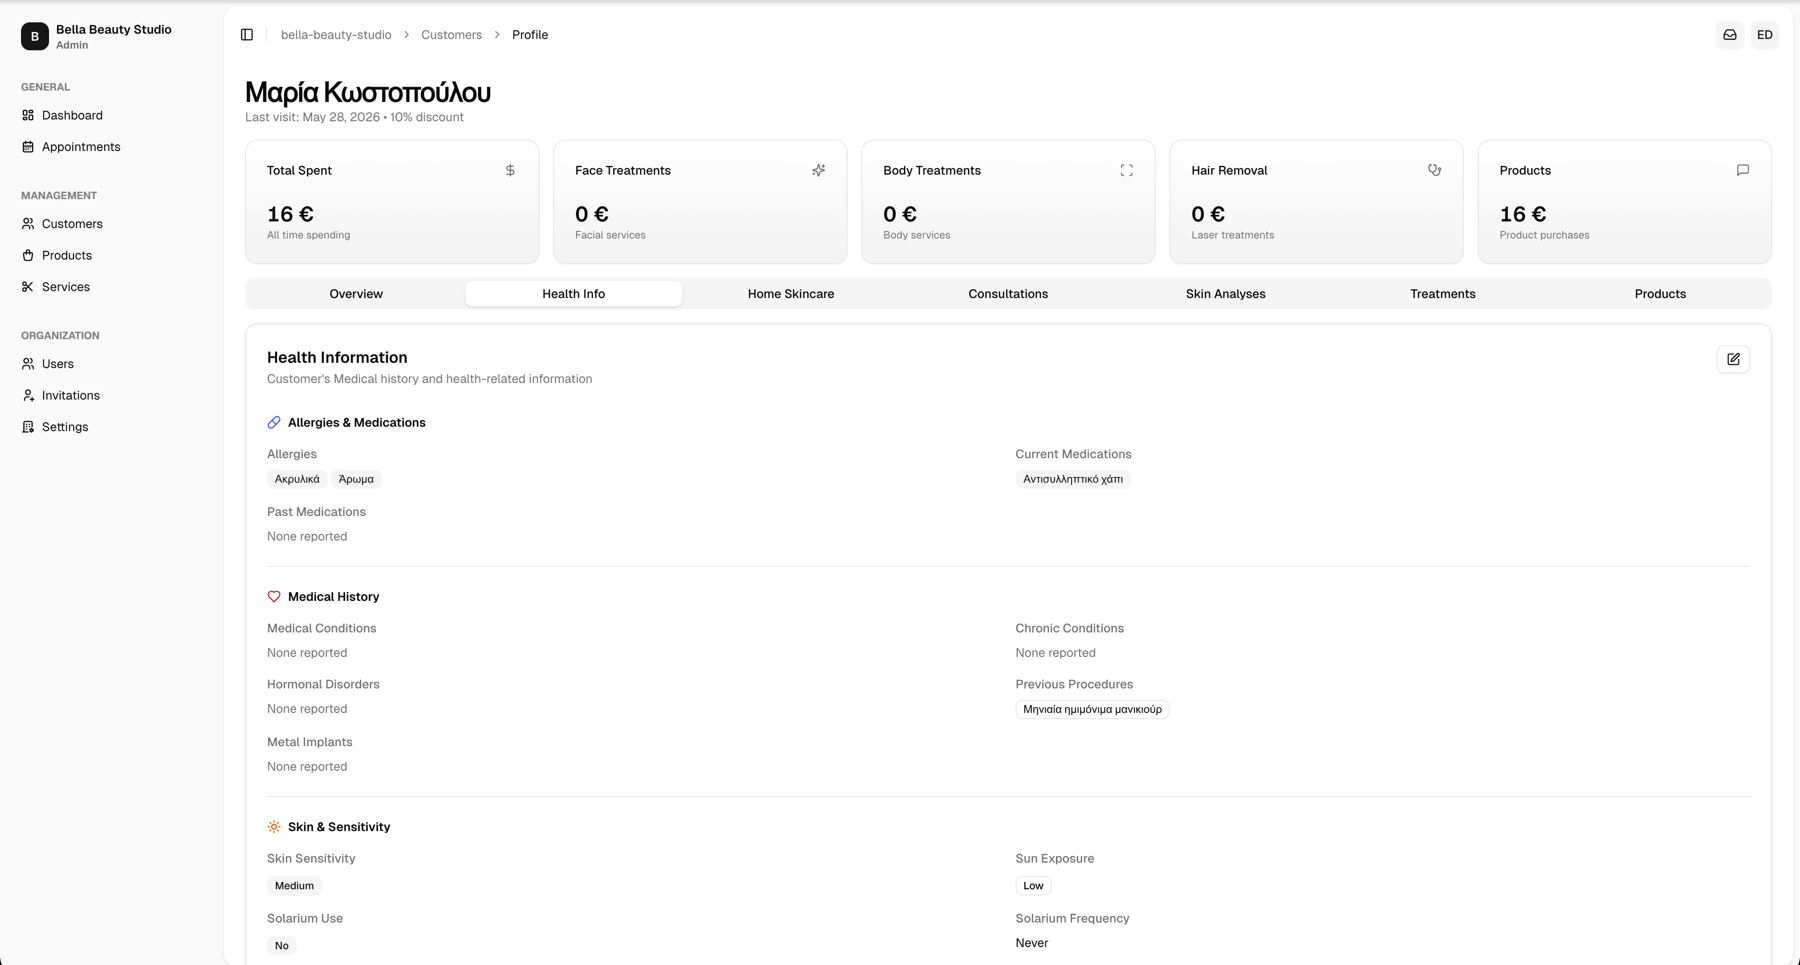Toggle the sidebar panel icon
This screenshot has height=965, width=1800.
[x=247, y=35]
